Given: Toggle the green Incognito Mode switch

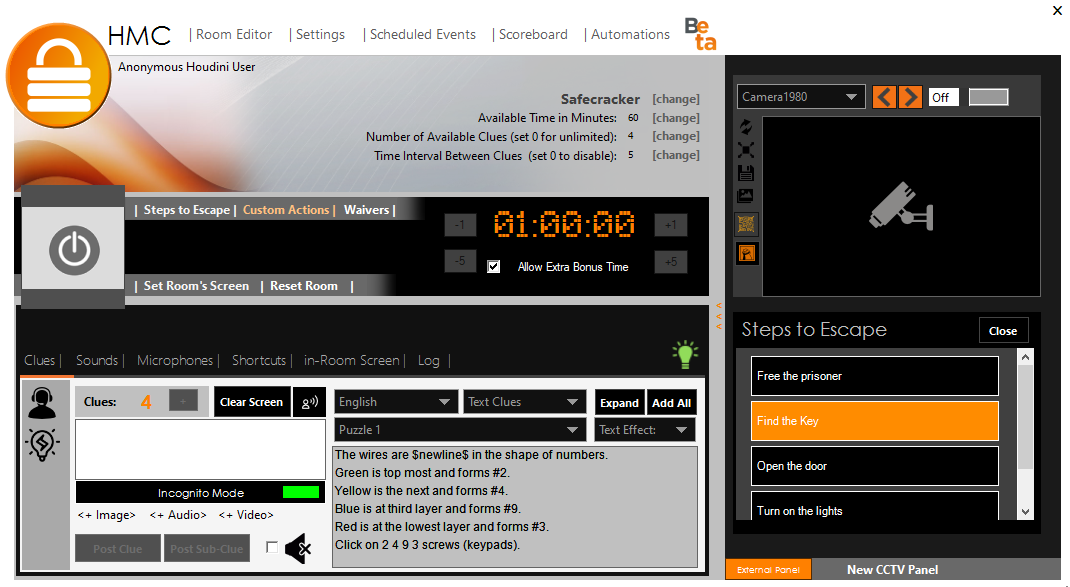Looking at the screenshot, I should click(x=301, y=492).
